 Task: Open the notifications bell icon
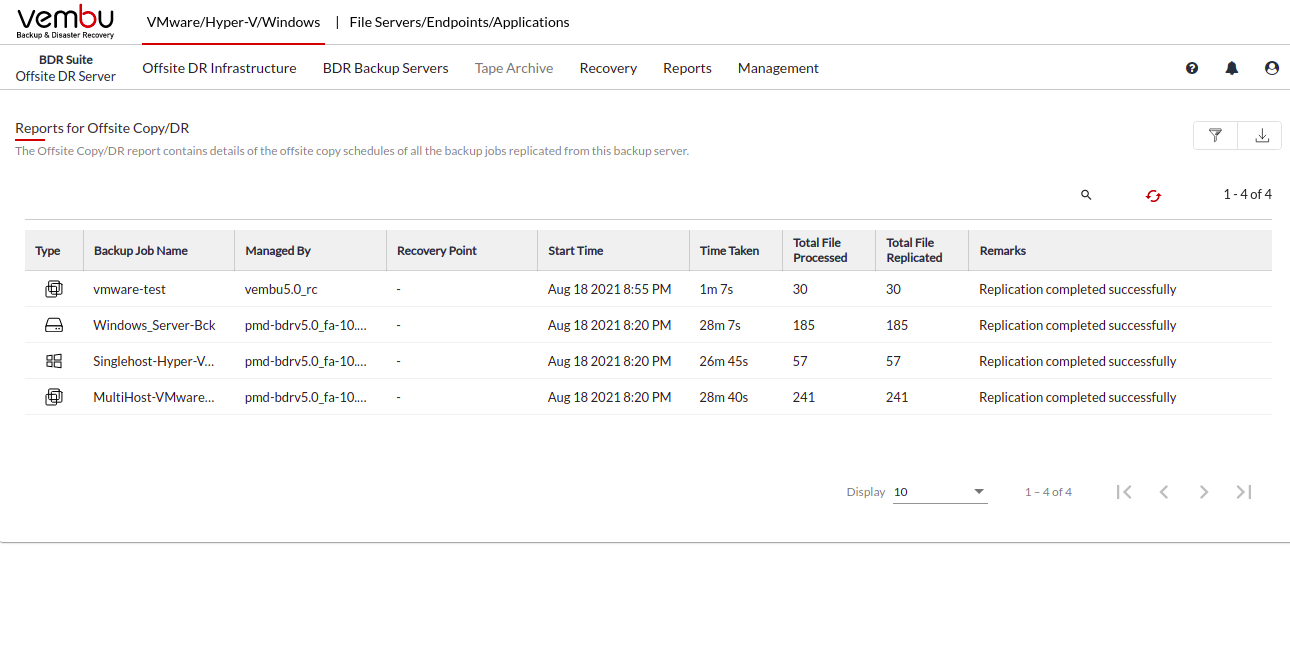point(1232,68)
